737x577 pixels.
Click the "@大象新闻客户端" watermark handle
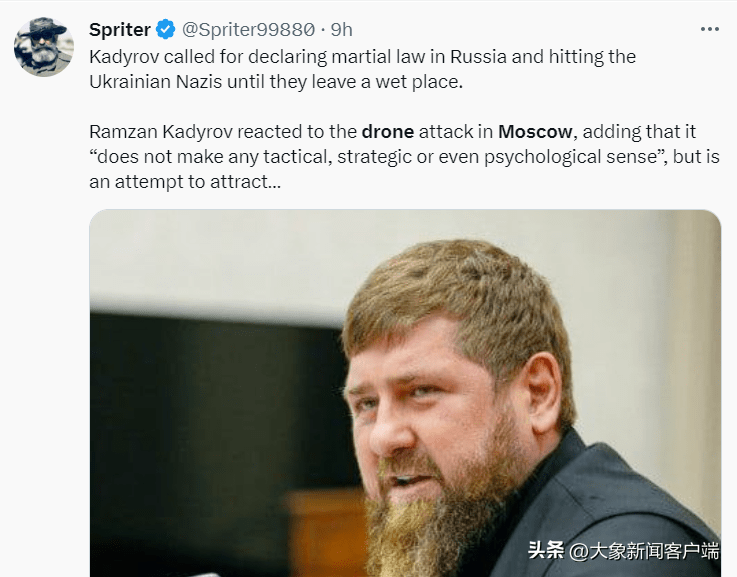(x=644, y=551)
